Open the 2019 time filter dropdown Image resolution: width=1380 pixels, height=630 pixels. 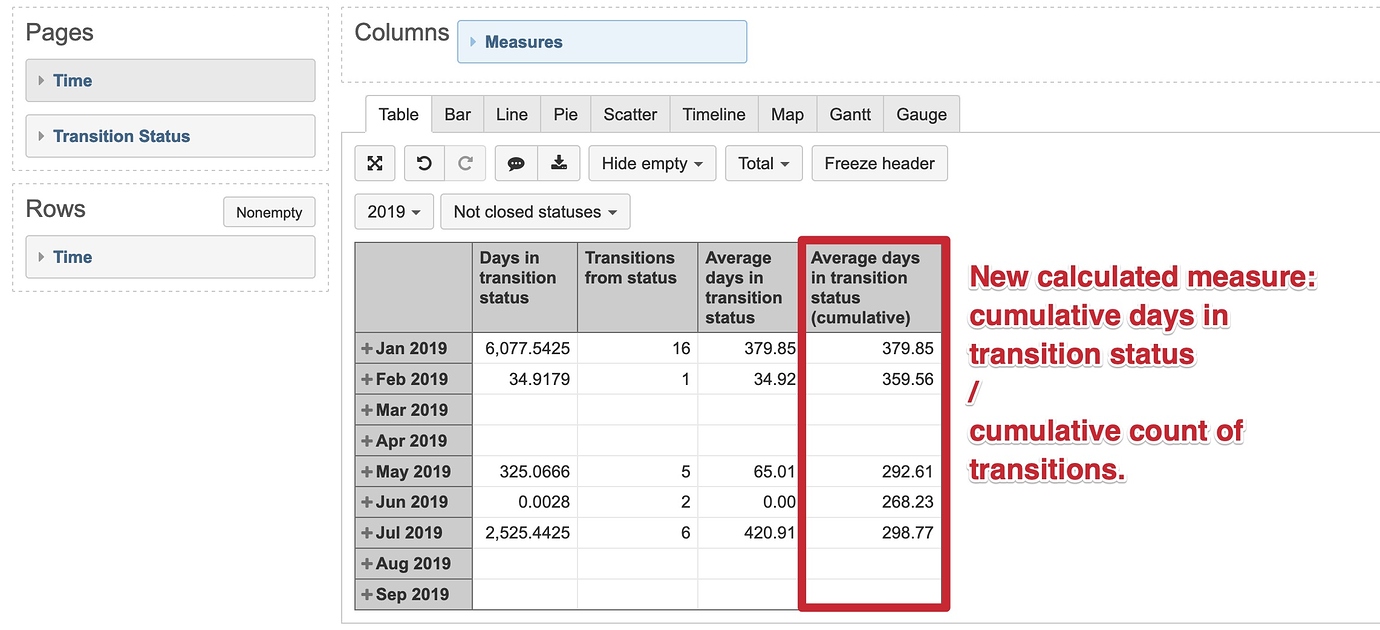393,211
